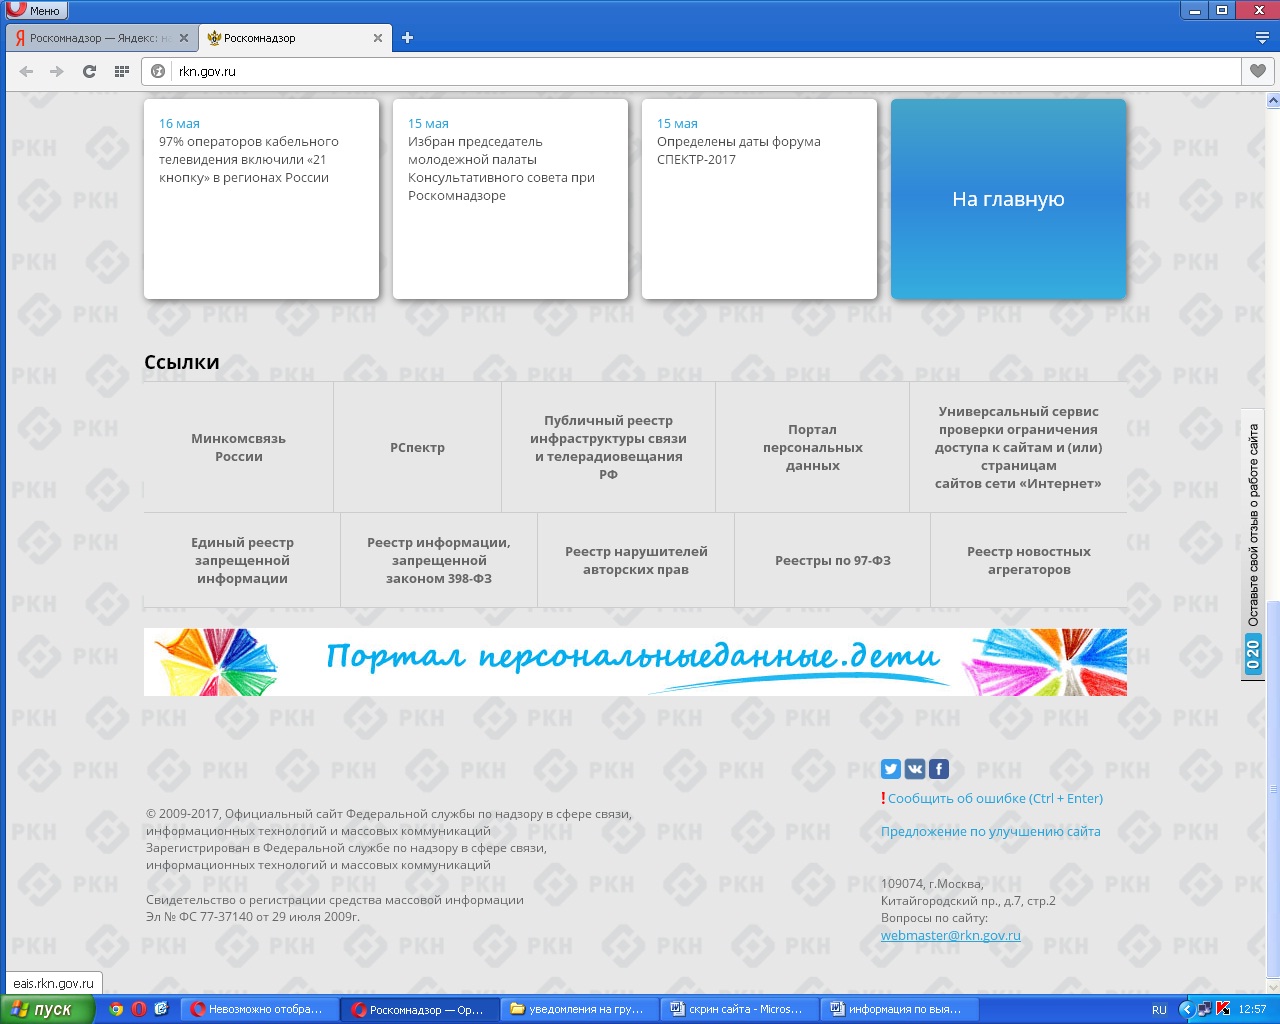Switch to the Яндекс search tab
This screenshot has height=1024, width=1280.
pyautogui.click(x=100, y=38)
